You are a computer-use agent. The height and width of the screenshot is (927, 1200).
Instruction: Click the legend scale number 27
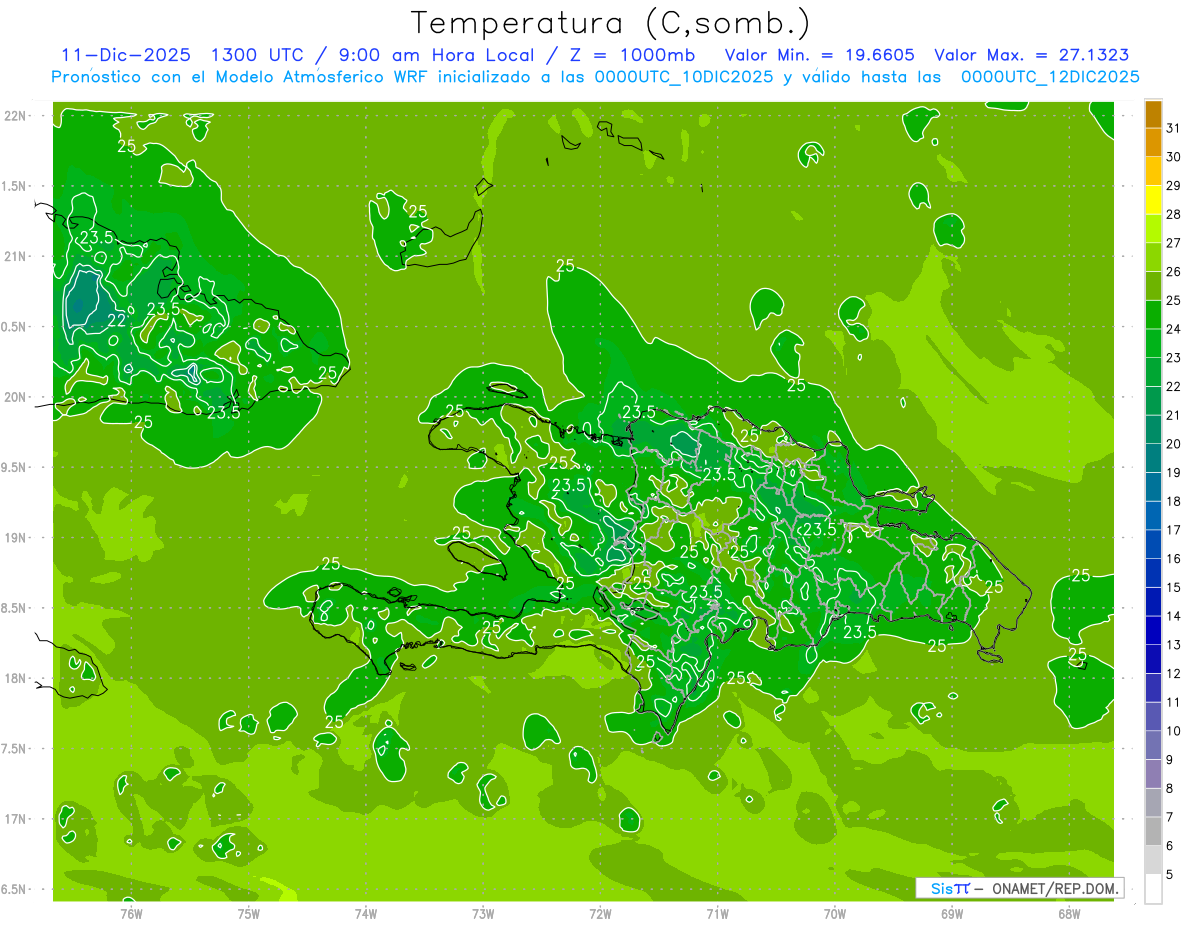1174,243
